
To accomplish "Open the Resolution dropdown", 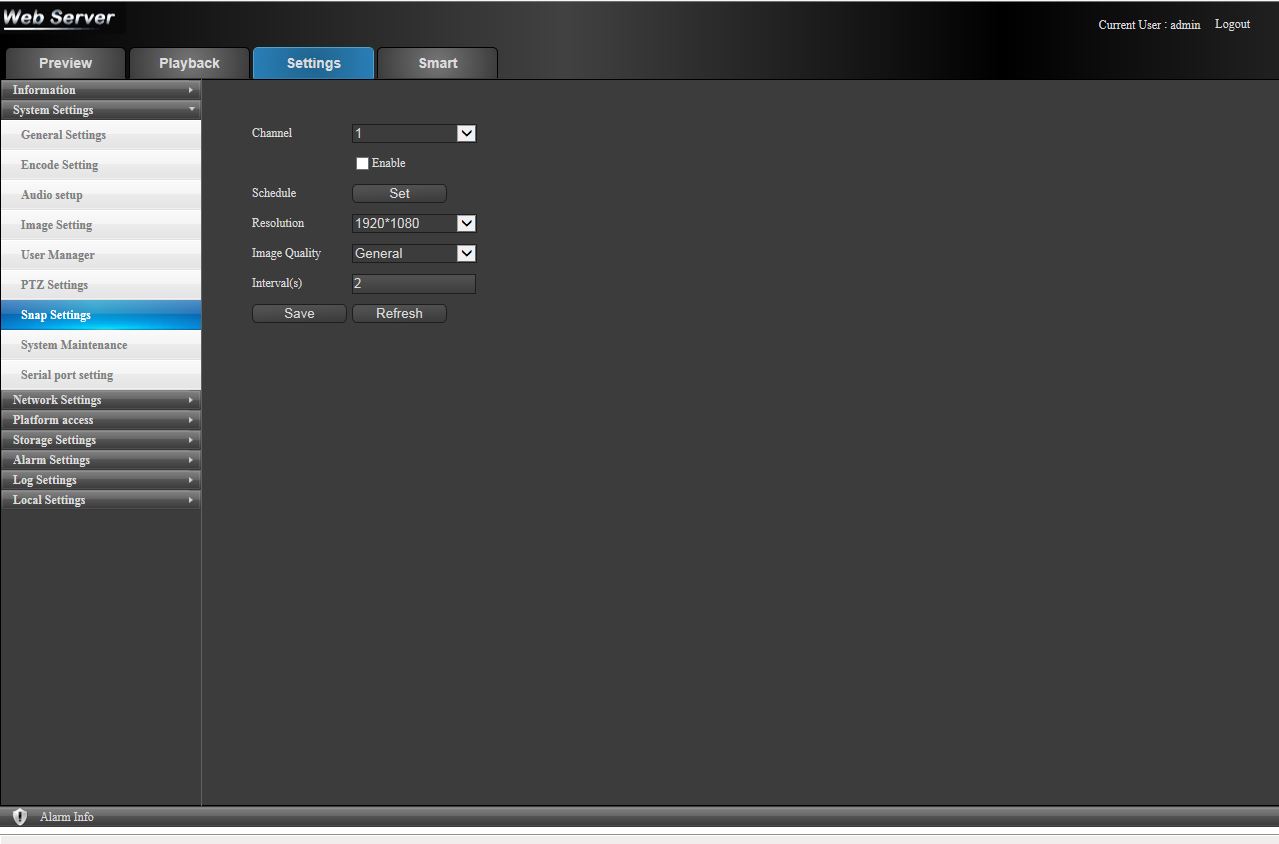I will pyautogui.click(x=414, y=223).
